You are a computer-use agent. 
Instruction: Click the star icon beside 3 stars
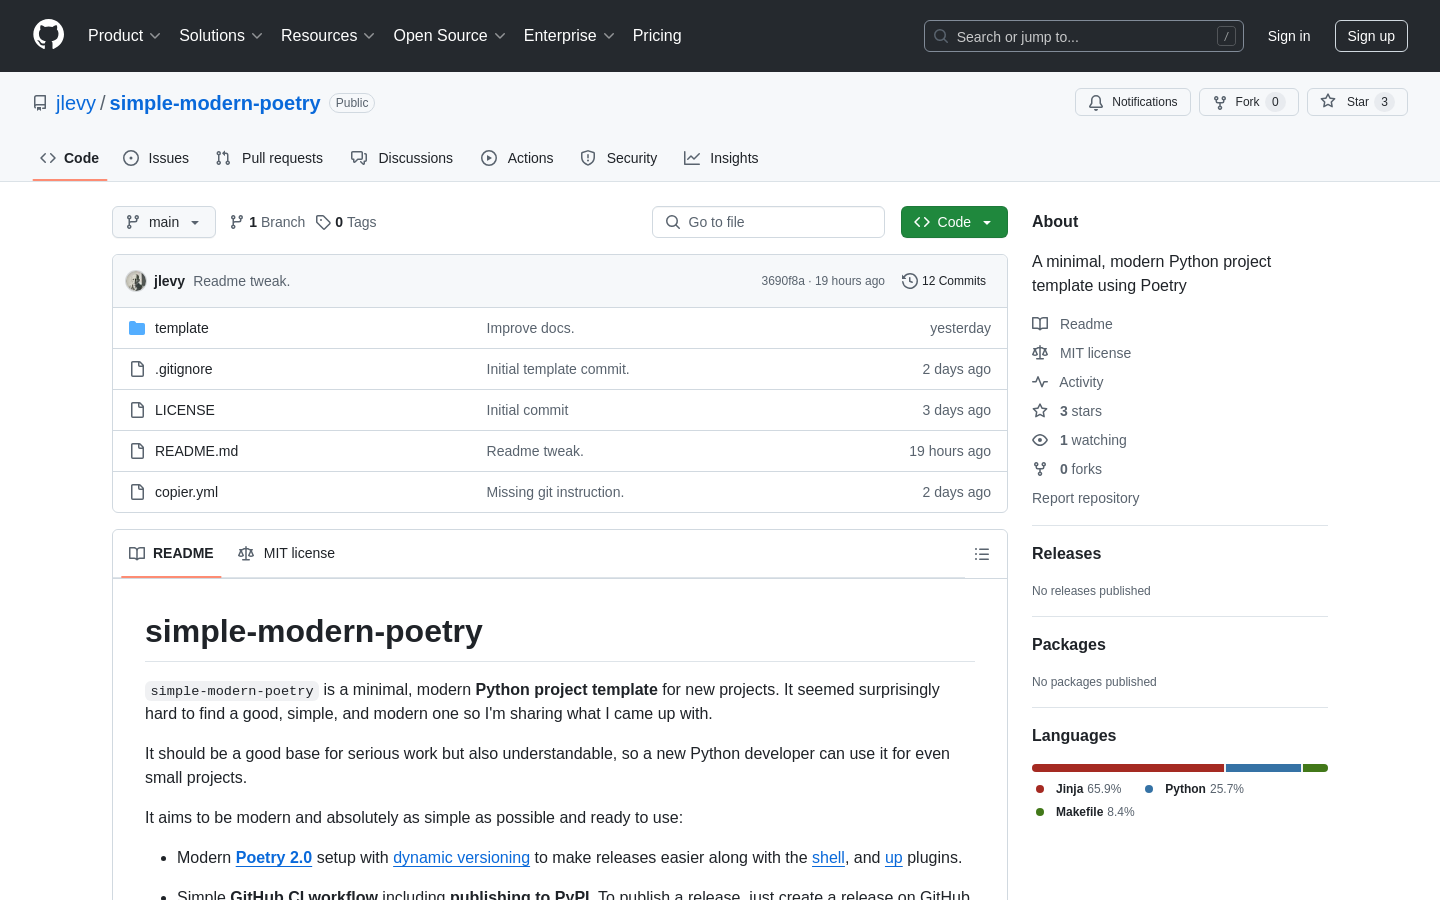click(x=1040, y=411)
